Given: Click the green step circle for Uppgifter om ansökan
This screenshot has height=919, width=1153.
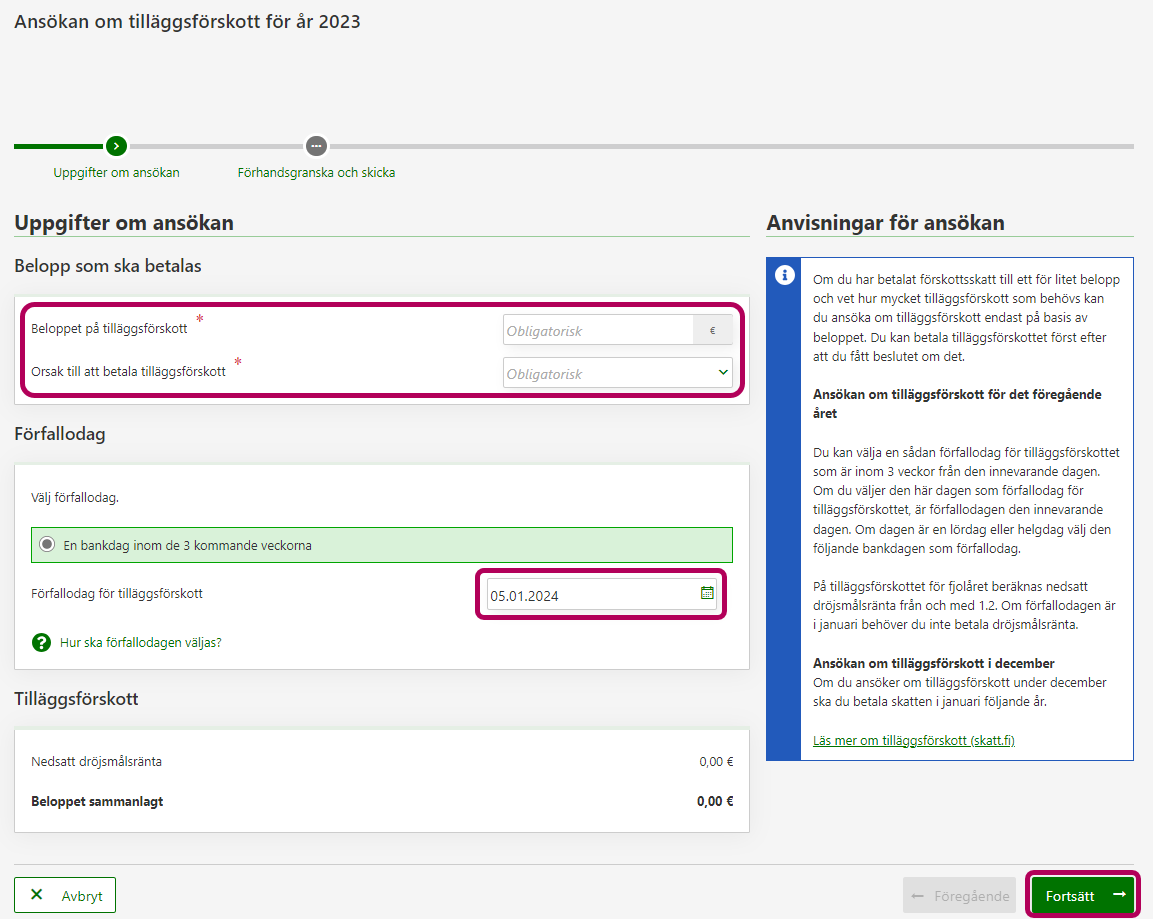Looking at the screenshot, I should coord(116,146).
